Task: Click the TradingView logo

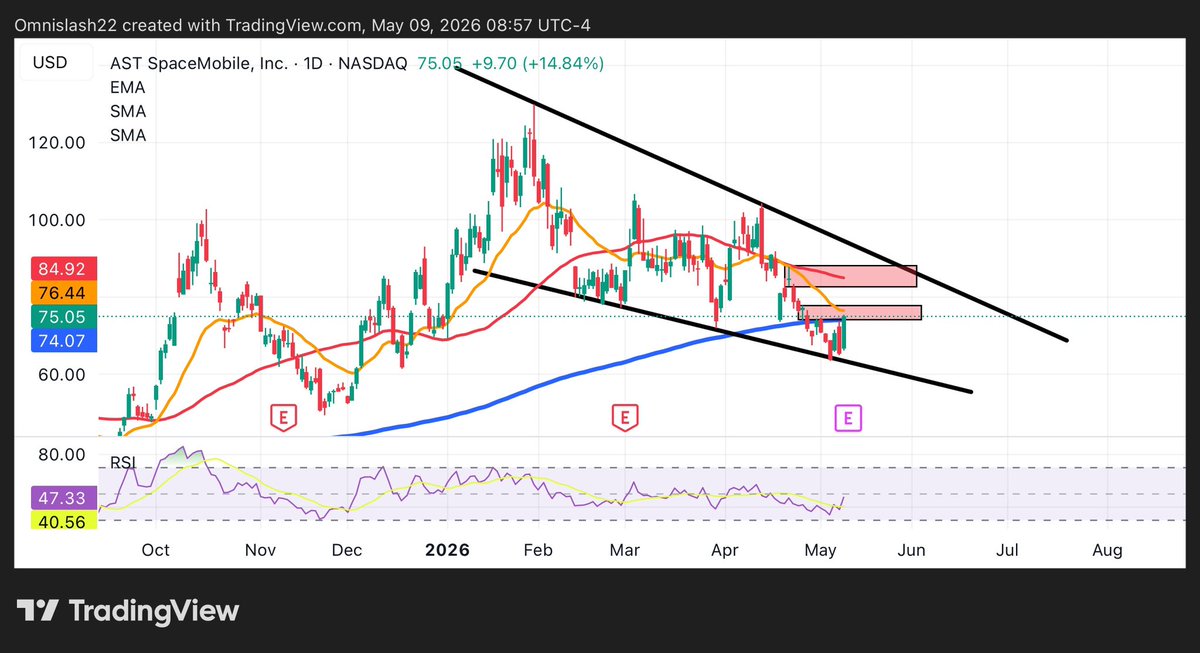Action: (x=128, y=610)
